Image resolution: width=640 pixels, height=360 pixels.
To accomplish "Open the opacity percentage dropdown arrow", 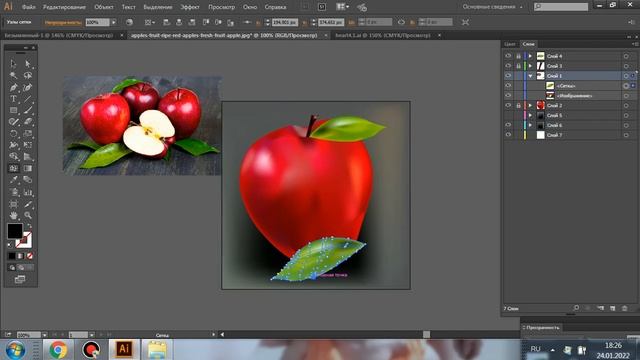I will point(113,22).
